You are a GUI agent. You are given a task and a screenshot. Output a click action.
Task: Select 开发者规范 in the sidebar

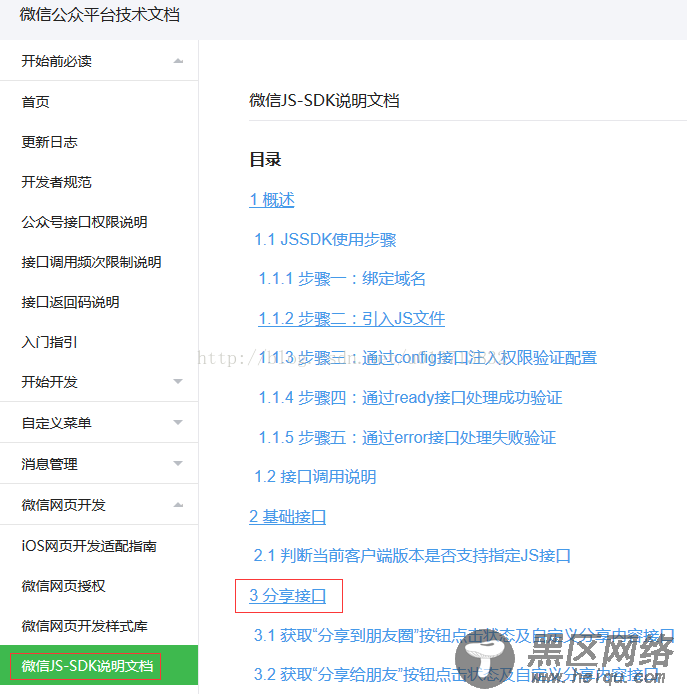coord(57,182)
